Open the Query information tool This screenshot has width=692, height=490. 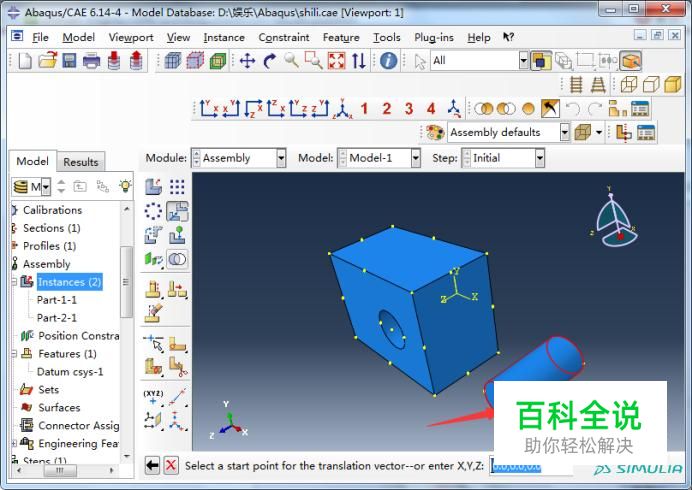[388, 60]
